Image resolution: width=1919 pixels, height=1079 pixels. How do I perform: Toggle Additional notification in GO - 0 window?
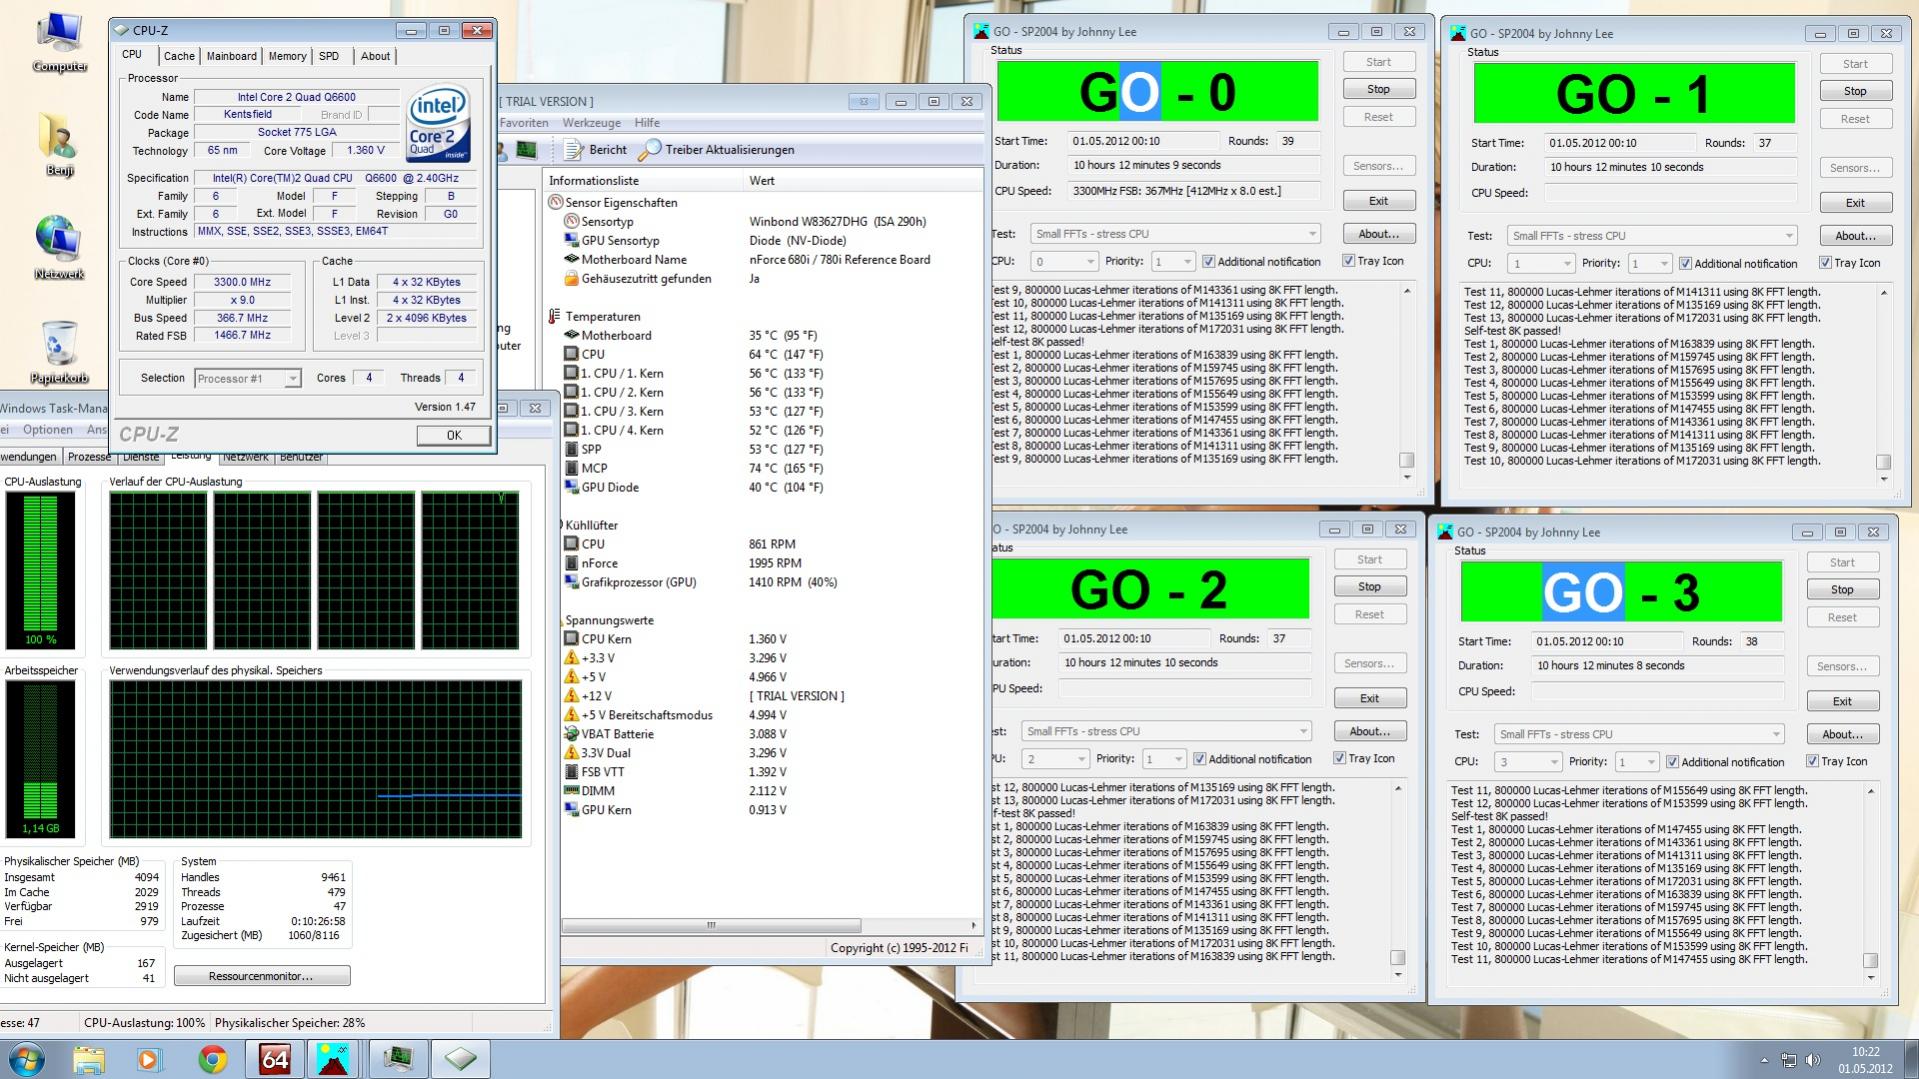point(1208,262)
